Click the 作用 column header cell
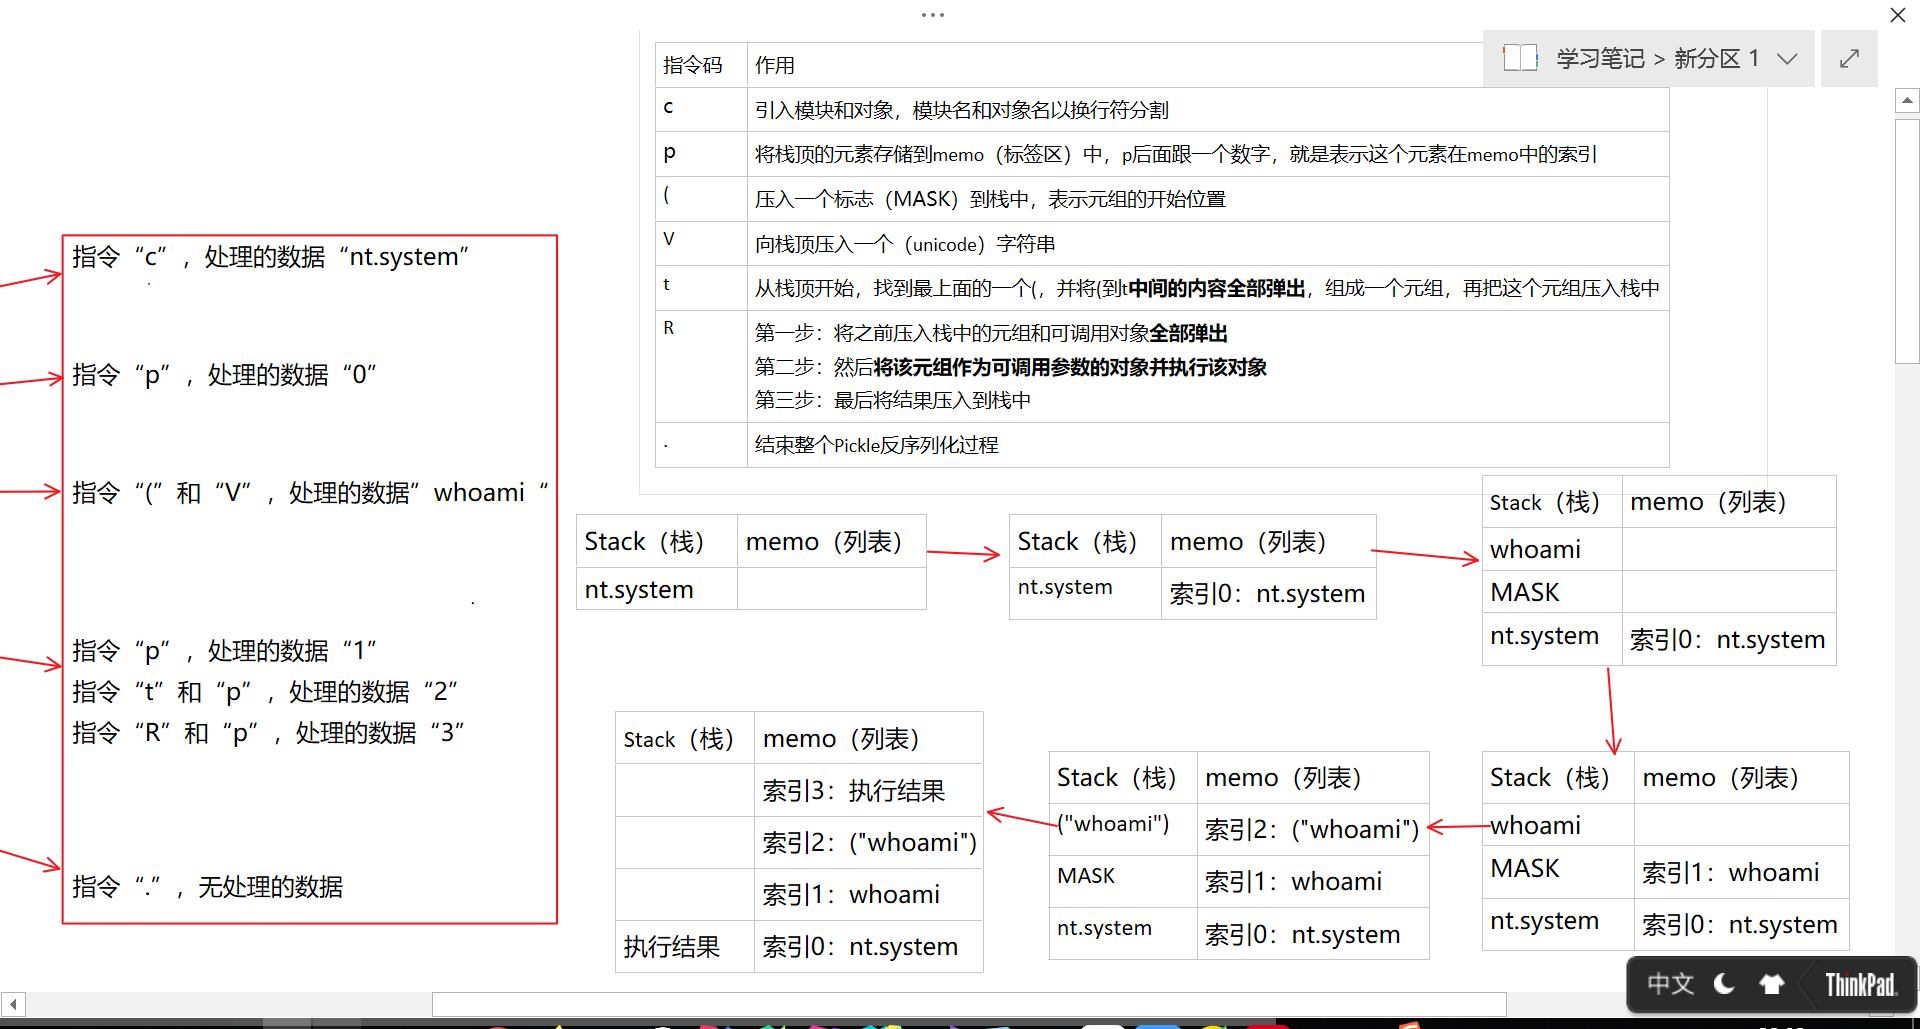Viewport: 1920px width, 1029px height. (x=775, y=66)
